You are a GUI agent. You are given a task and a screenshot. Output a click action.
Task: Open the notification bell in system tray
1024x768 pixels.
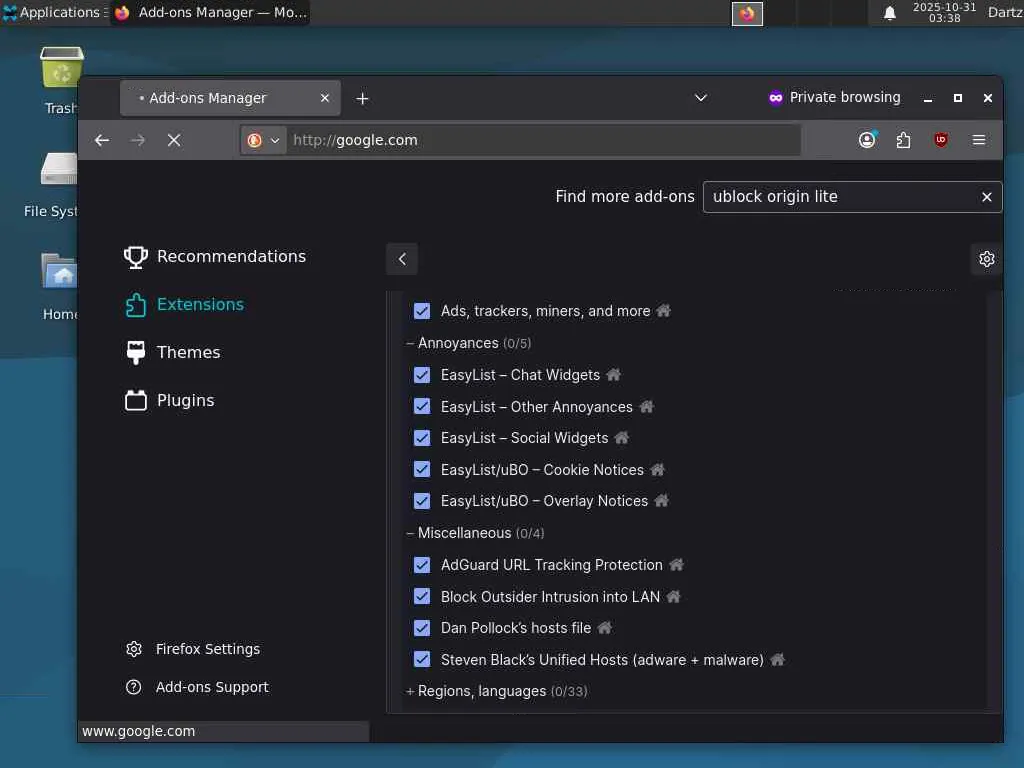[889, 13]
